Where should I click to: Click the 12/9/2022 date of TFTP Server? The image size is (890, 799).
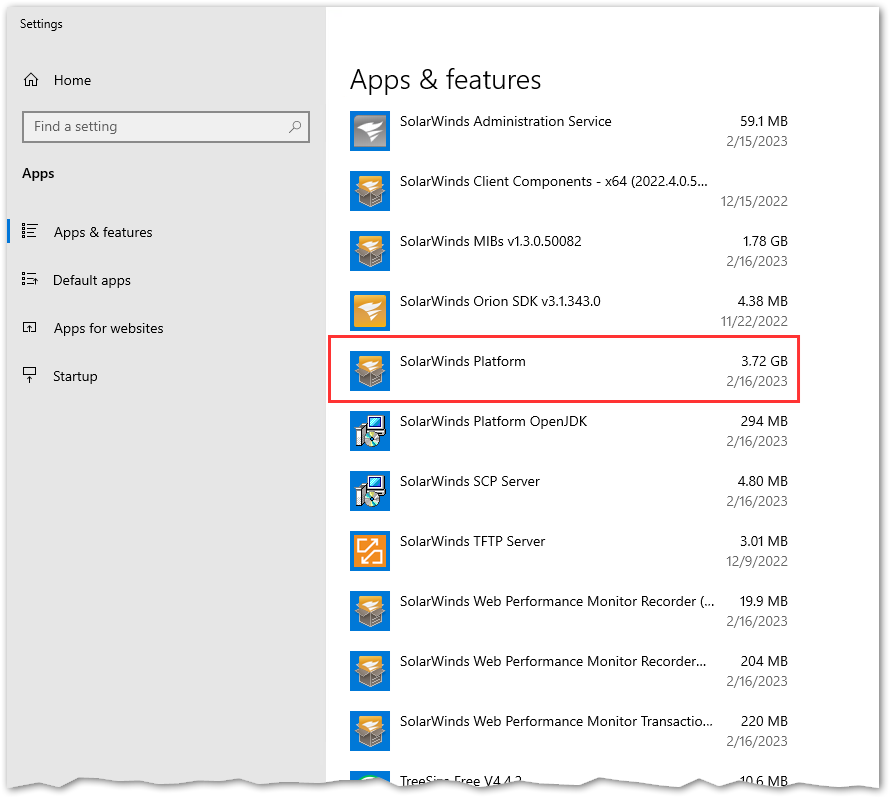click(x=757, y=561)
